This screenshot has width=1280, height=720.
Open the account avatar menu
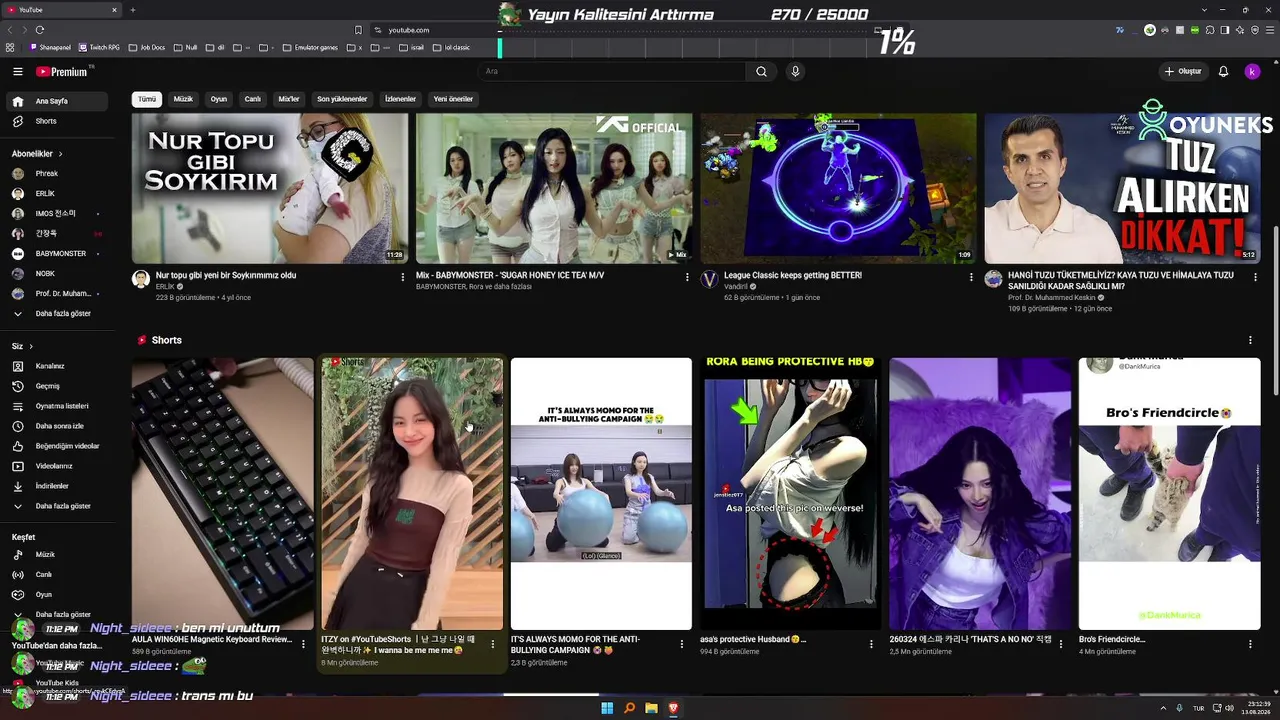coord(1252,72)
